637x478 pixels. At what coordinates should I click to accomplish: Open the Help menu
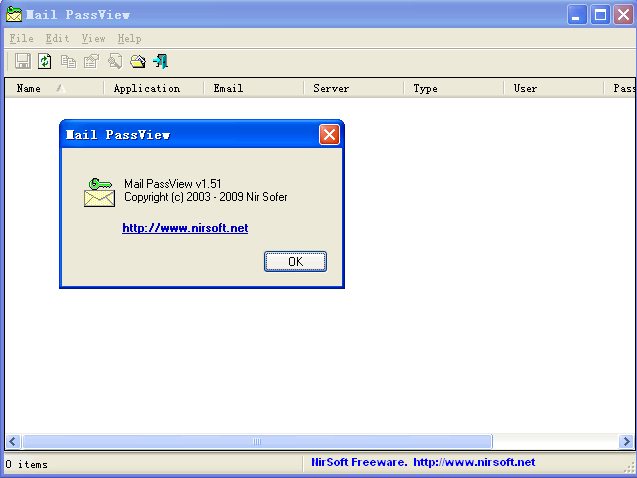click(x=130, y=39)
